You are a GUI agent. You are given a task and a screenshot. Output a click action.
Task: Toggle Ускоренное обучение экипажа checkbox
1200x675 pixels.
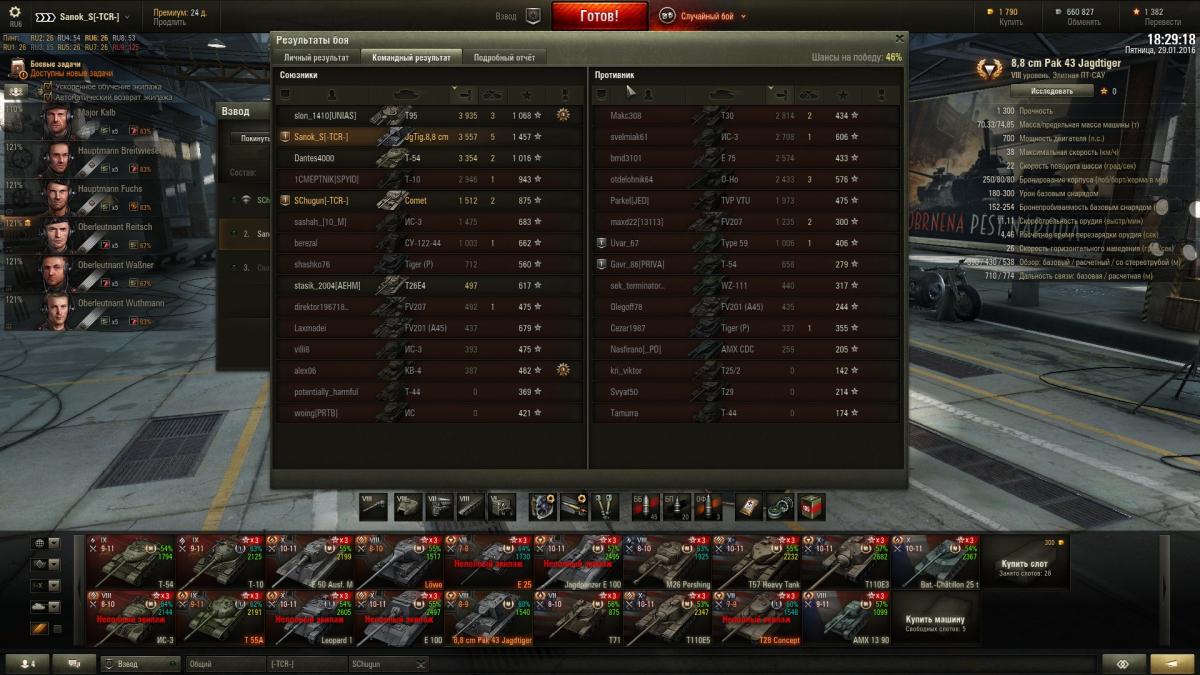pos(47,87)
